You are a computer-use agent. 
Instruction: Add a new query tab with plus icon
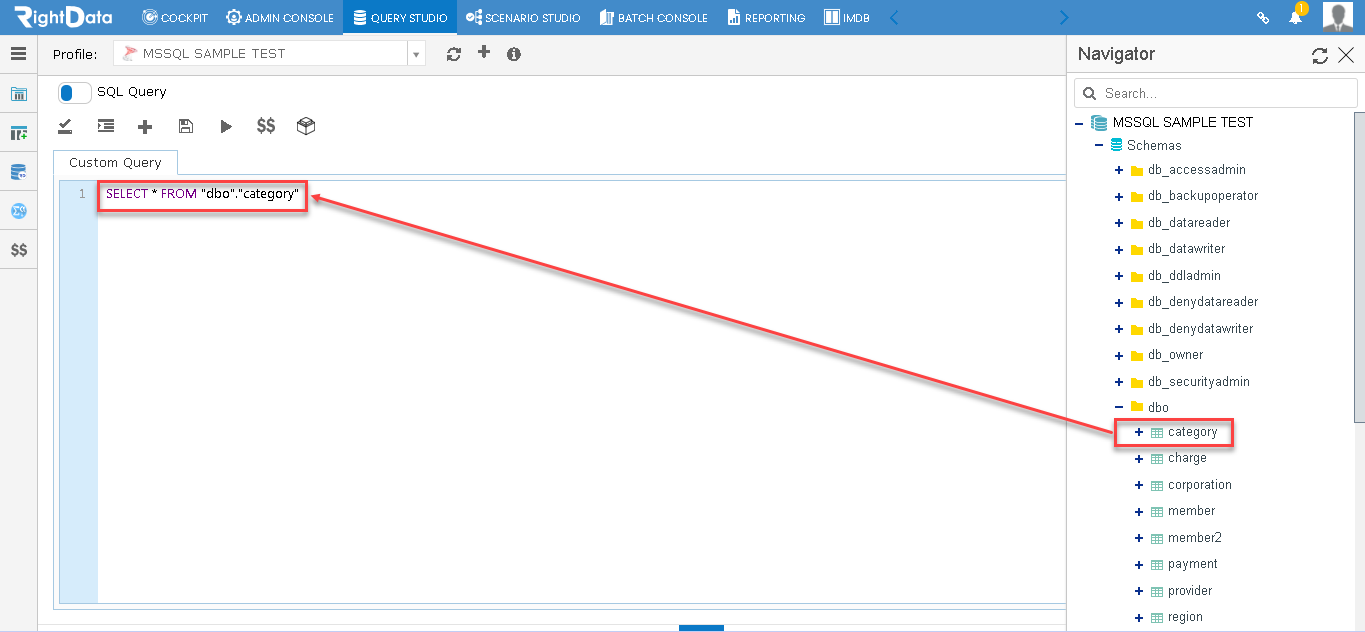pos(145,126)
